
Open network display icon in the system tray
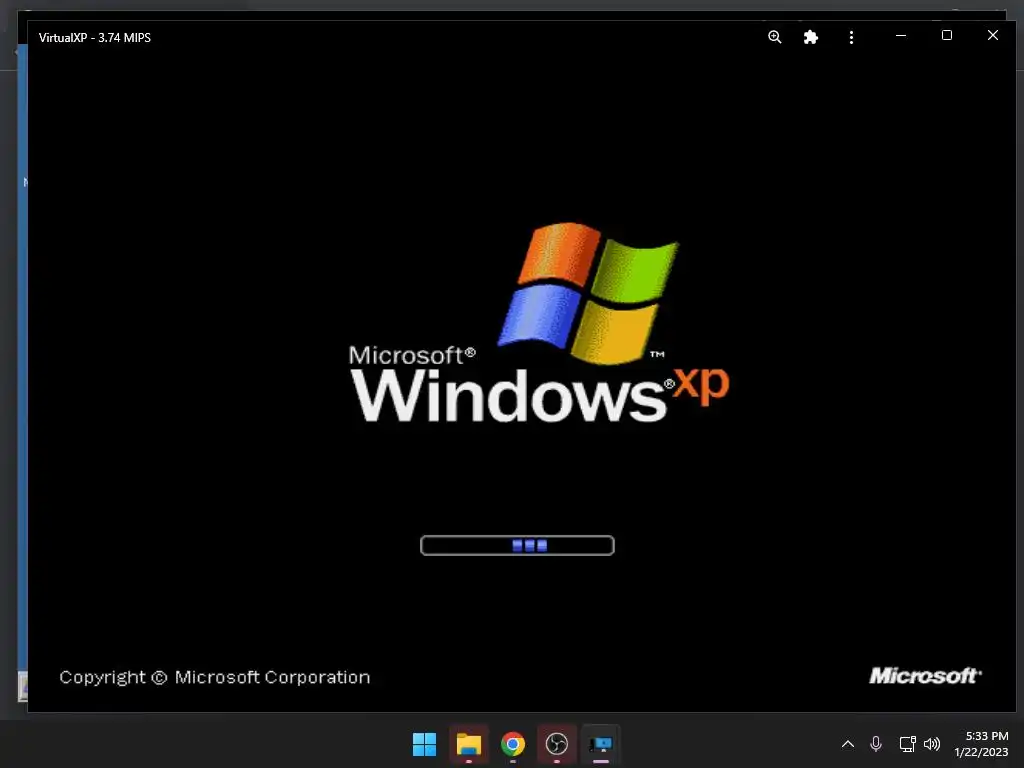pyautogui.click(x=907, y=744)
